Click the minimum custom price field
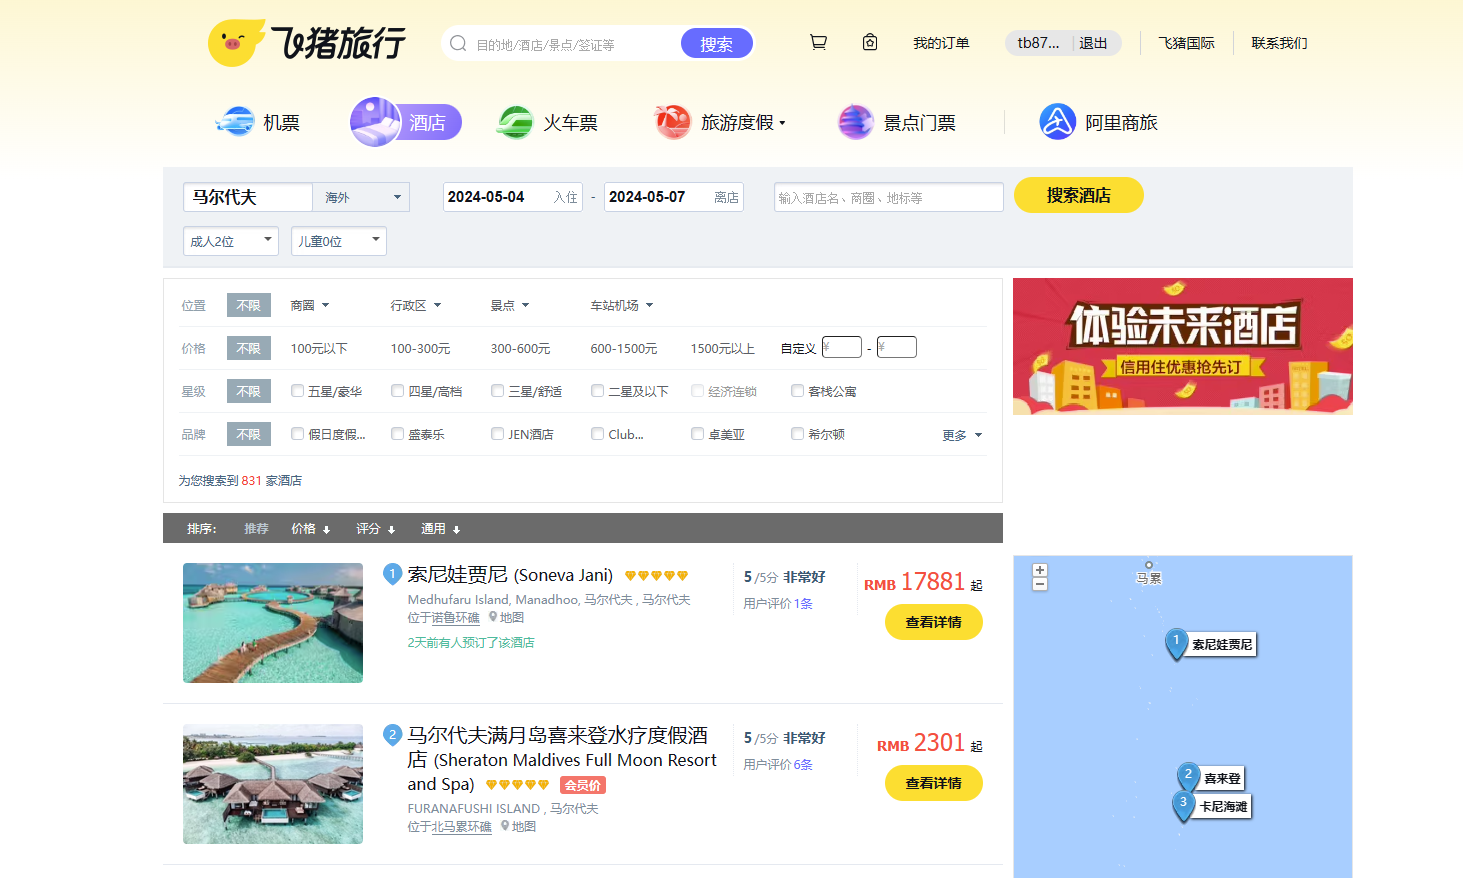The height and width of the screenshot is (878, 1463). coord(842,347)
